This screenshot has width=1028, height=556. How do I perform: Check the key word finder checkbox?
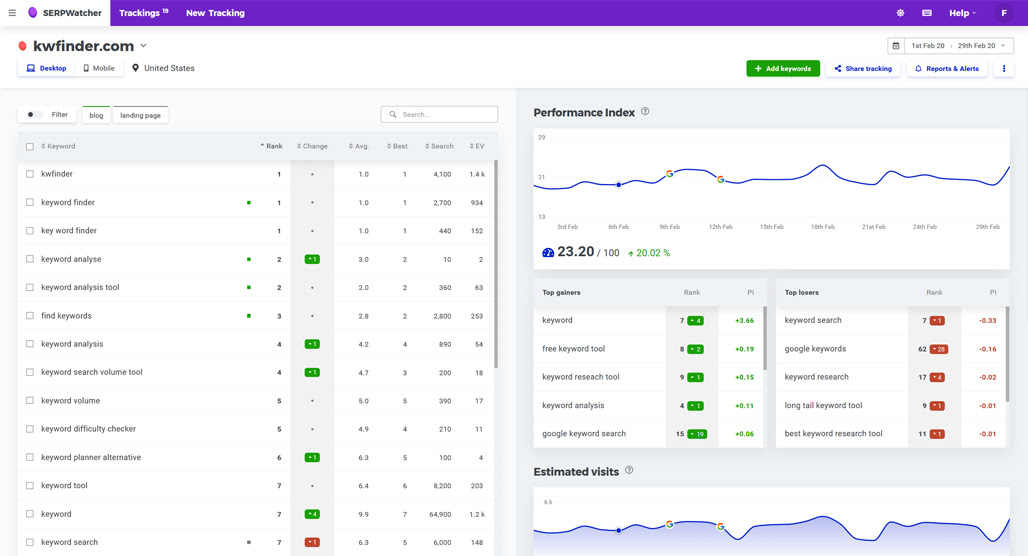coord(30,231)
